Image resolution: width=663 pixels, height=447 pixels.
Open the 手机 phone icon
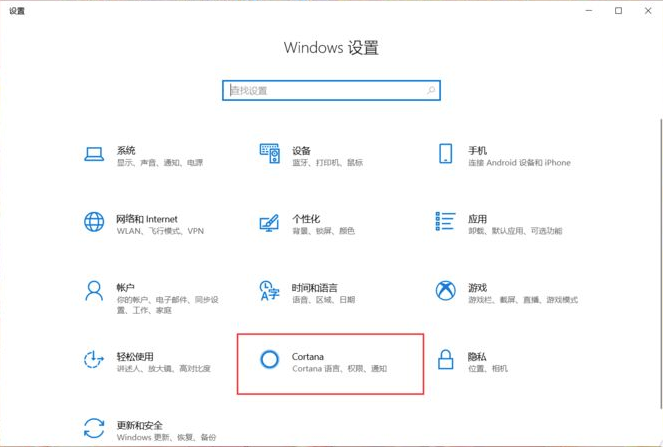445,153
